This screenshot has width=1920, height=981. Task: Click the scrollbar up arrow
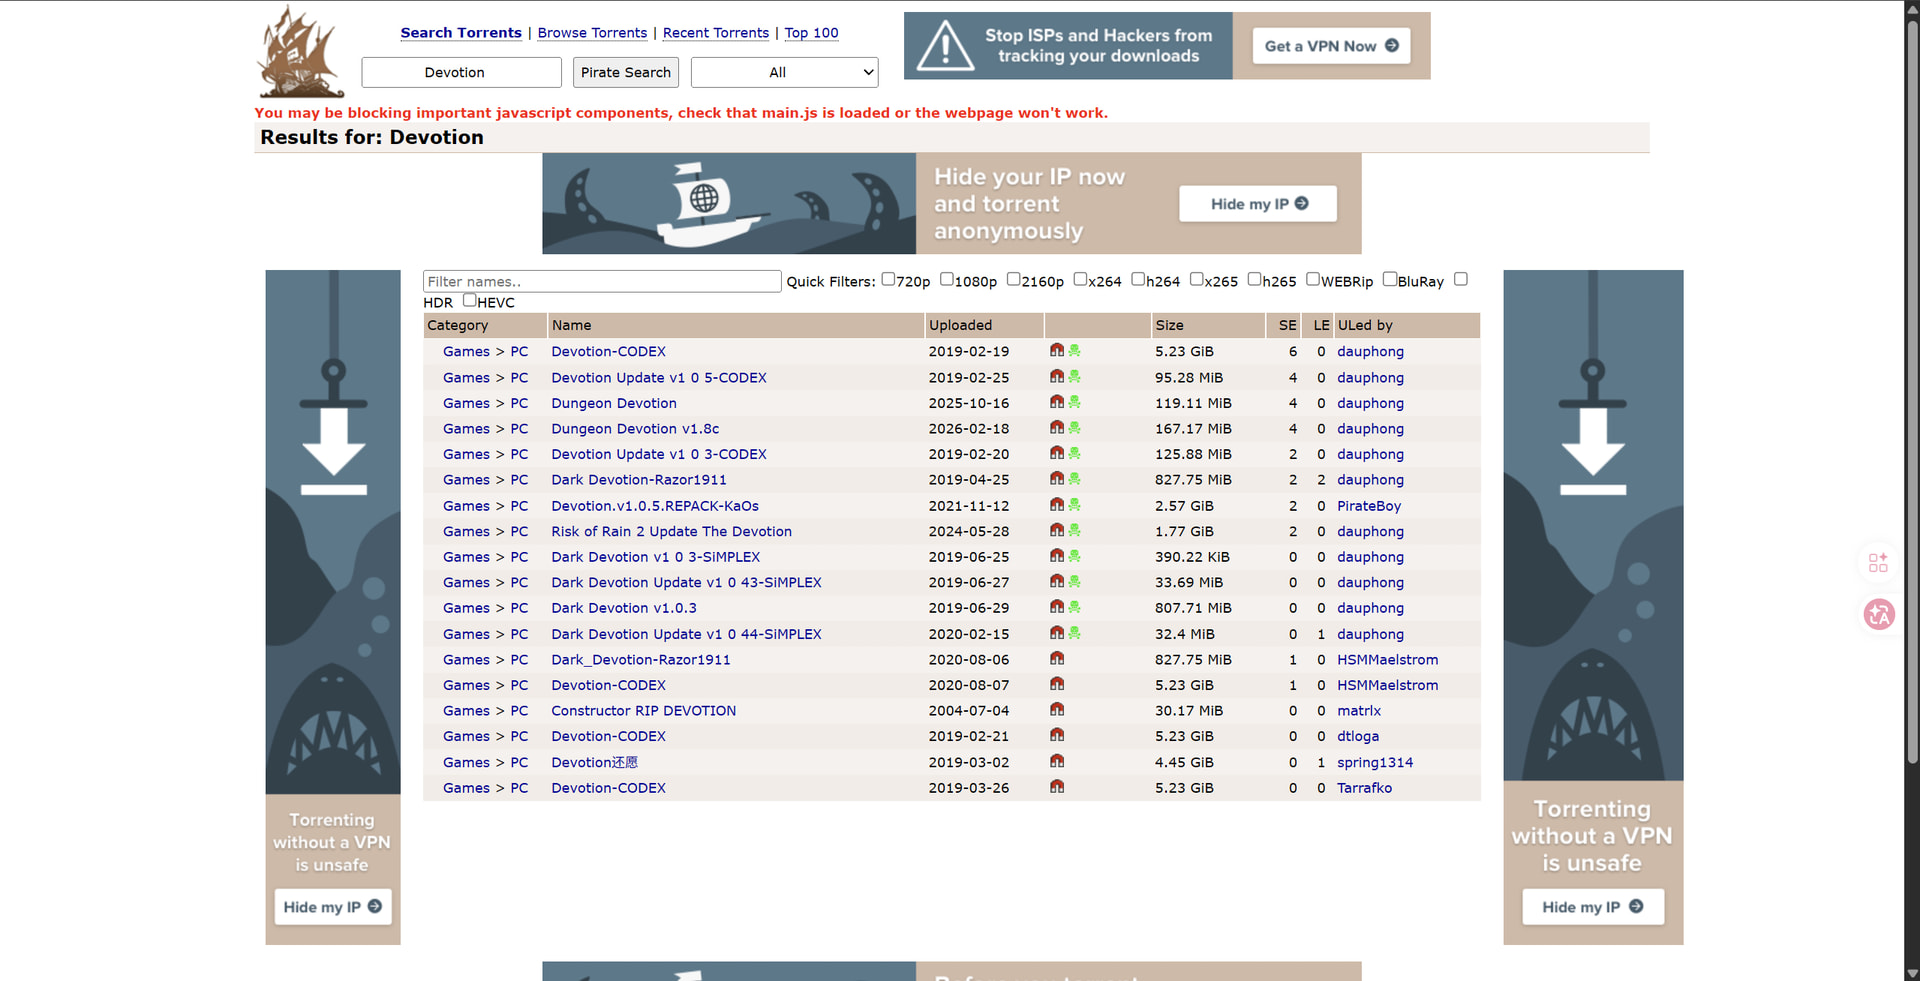[1912, 9]
